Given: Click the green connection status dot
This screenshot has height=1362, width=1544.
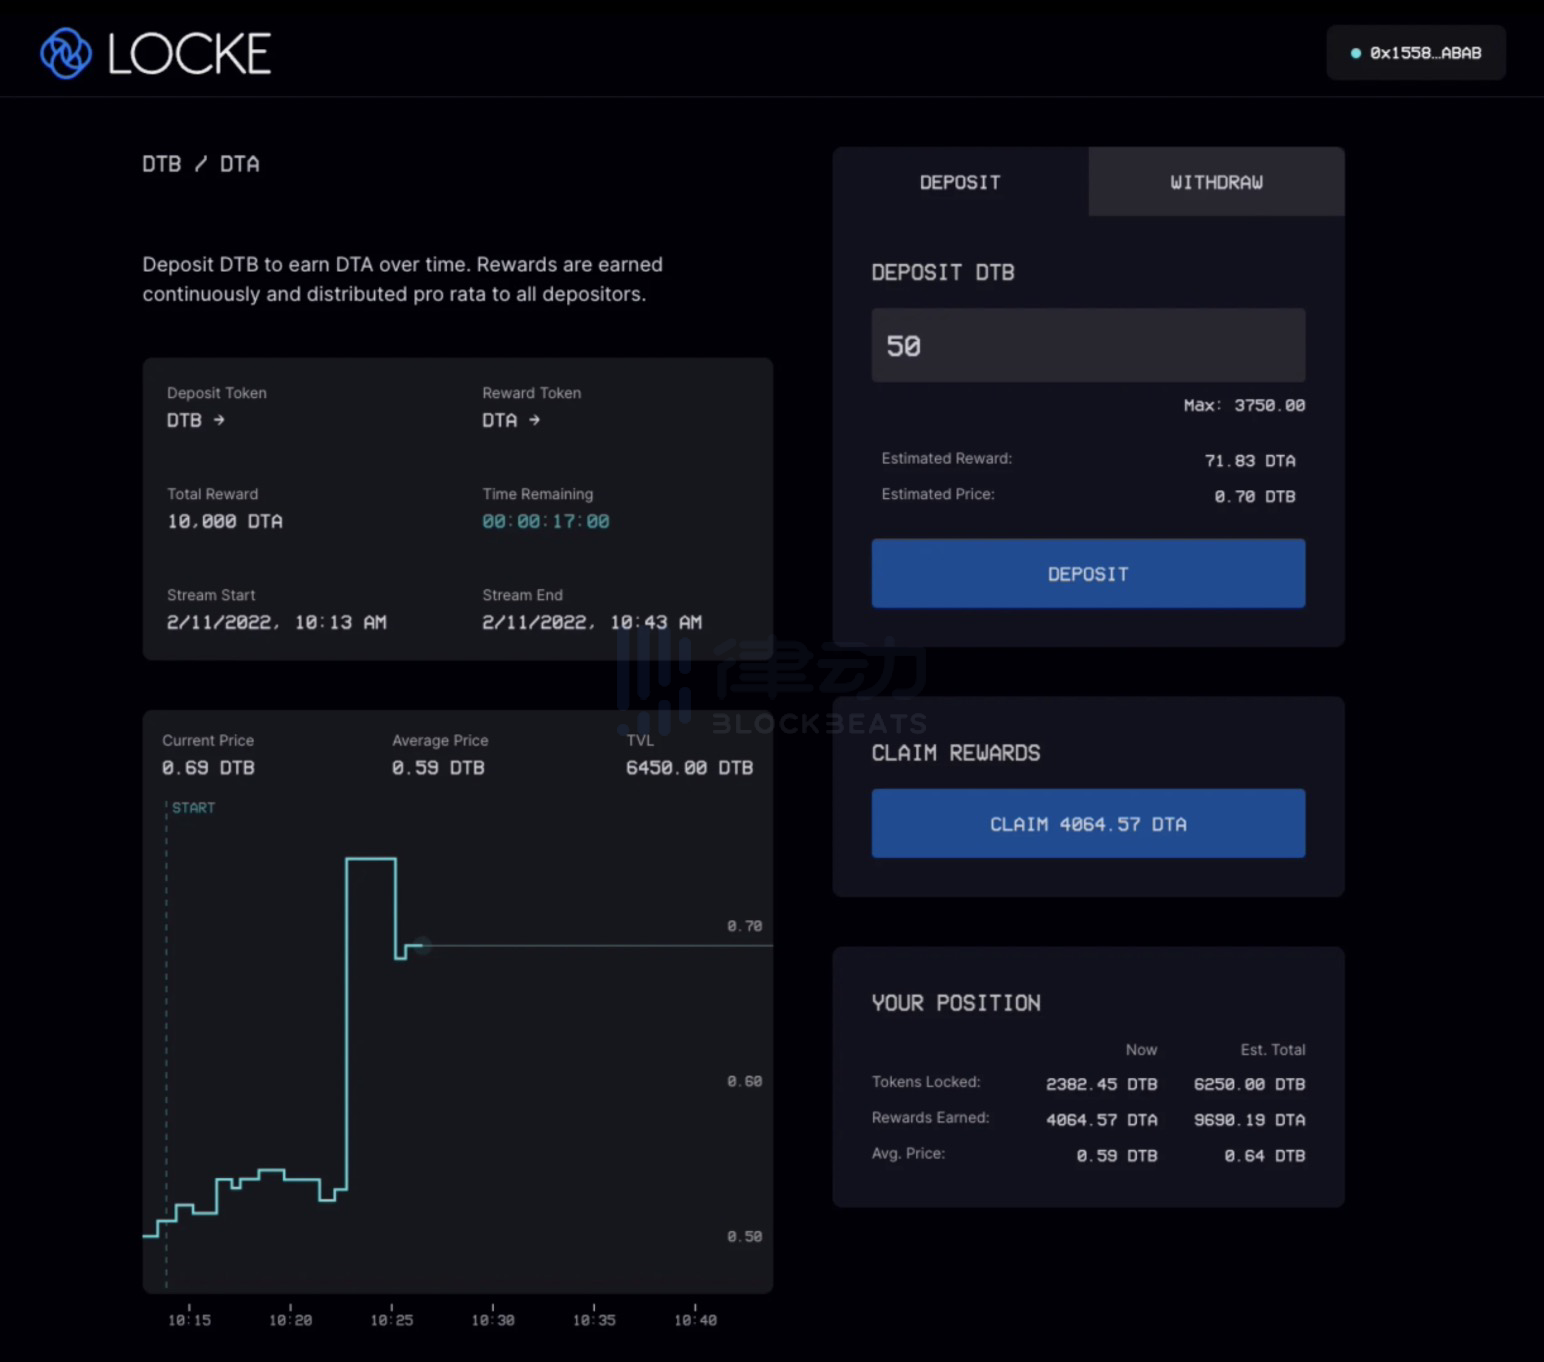Looking at the screenshot, I should click(1356, 53).
